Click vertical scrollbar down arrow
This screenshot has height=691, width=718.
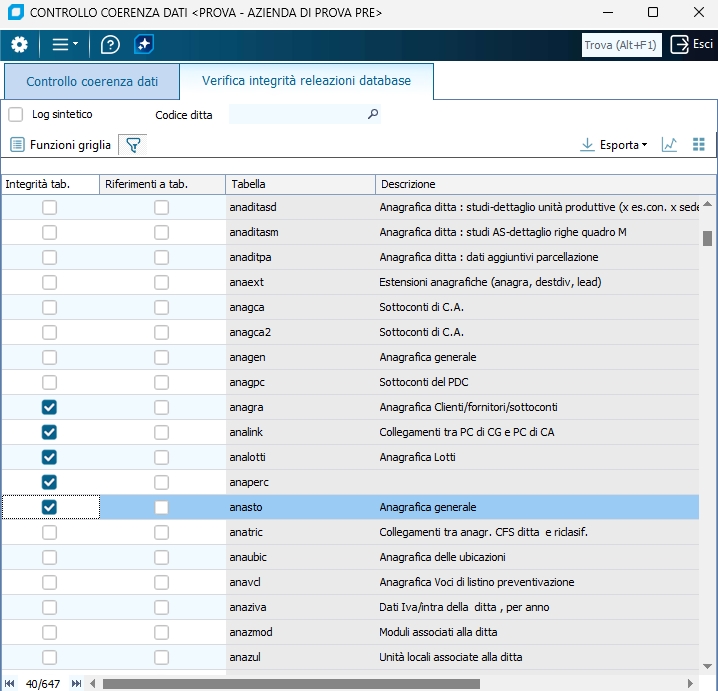707,666
